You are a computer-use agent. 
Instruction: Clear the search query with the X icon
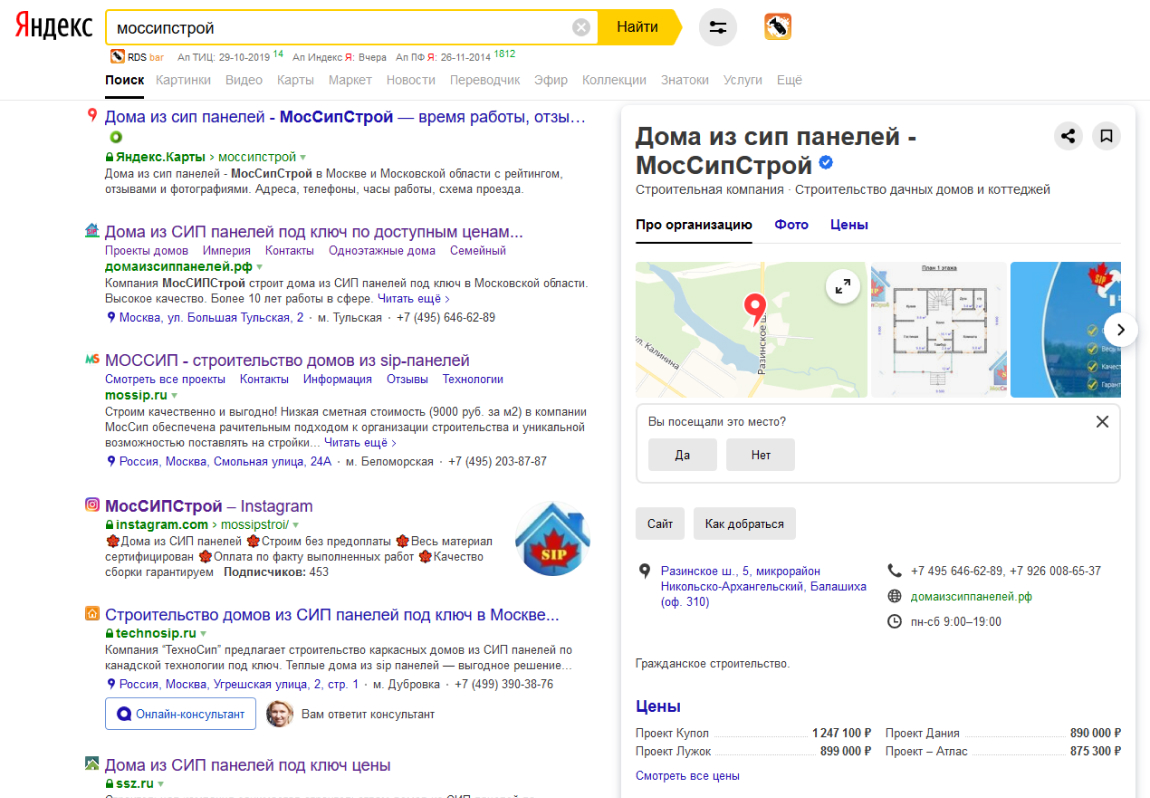(581, 28)
